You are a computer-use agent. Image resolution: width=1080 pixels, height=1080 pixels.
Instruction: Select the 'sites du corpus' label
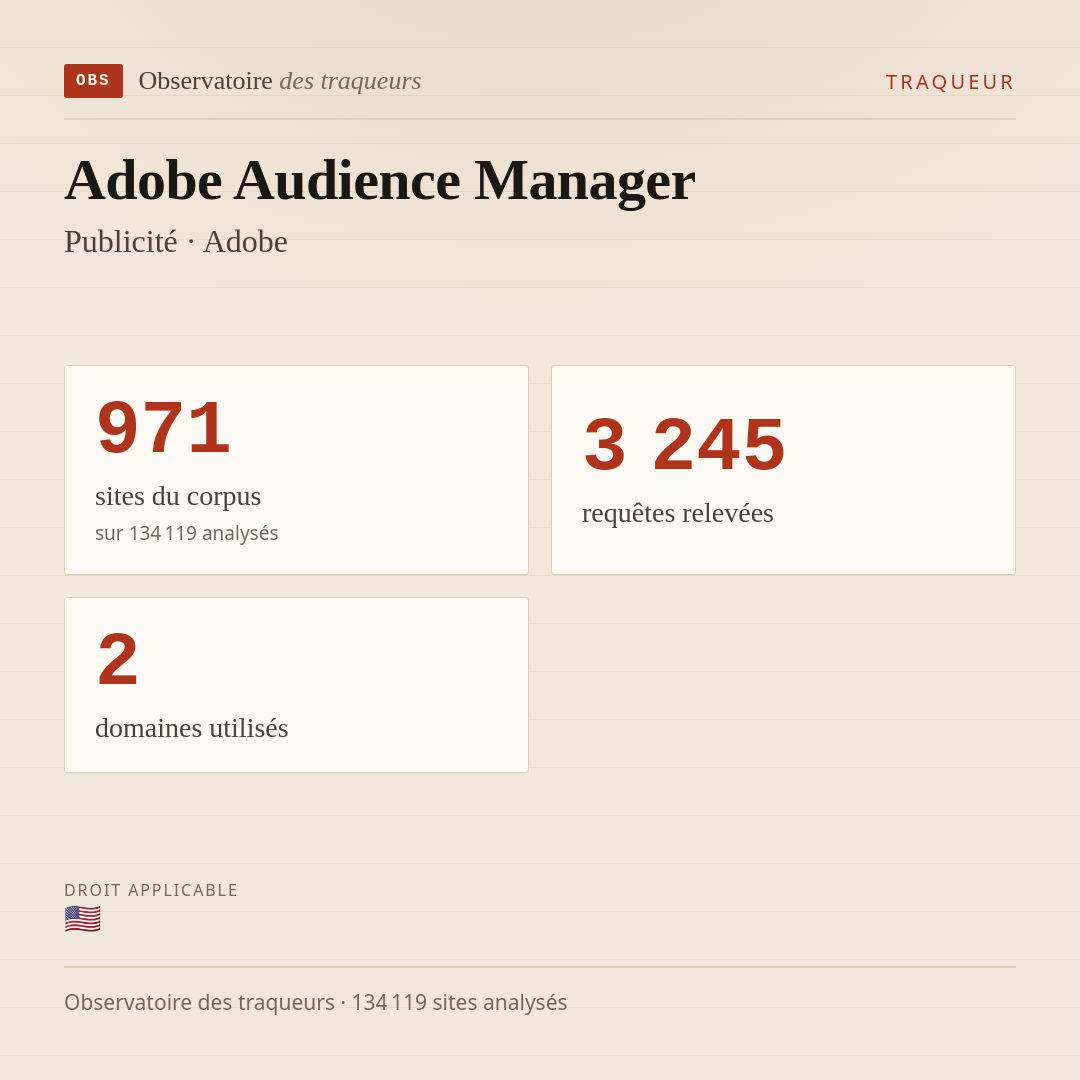(x=178, y=497)
